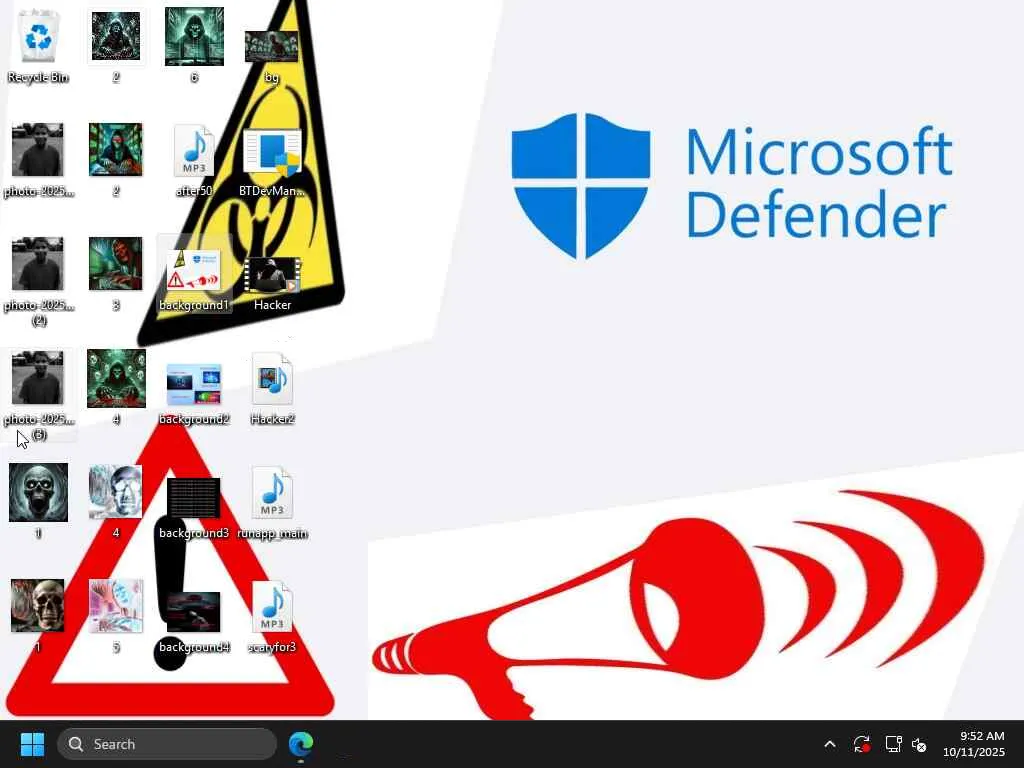Open the network status tray icon

tap(893, 744)
